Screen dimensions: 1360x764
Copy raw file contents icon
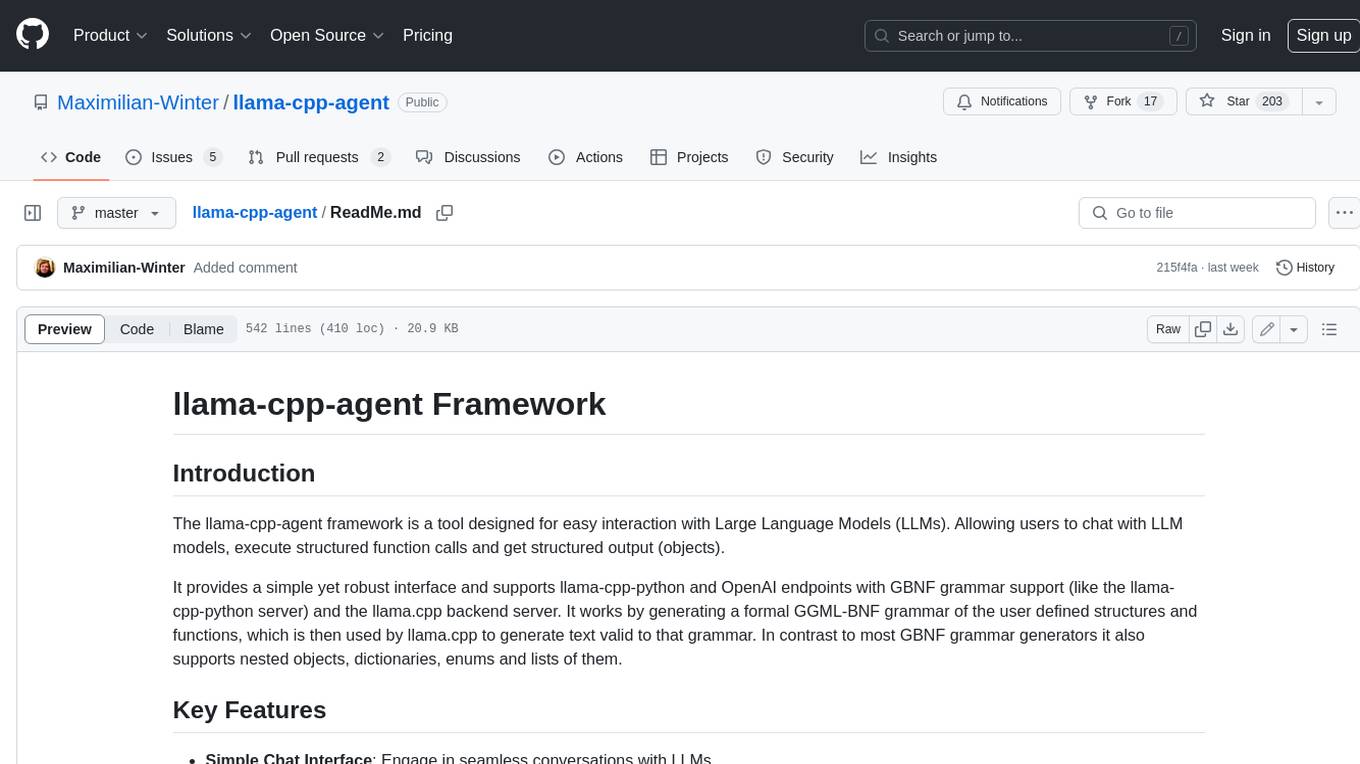[1203, 329]
